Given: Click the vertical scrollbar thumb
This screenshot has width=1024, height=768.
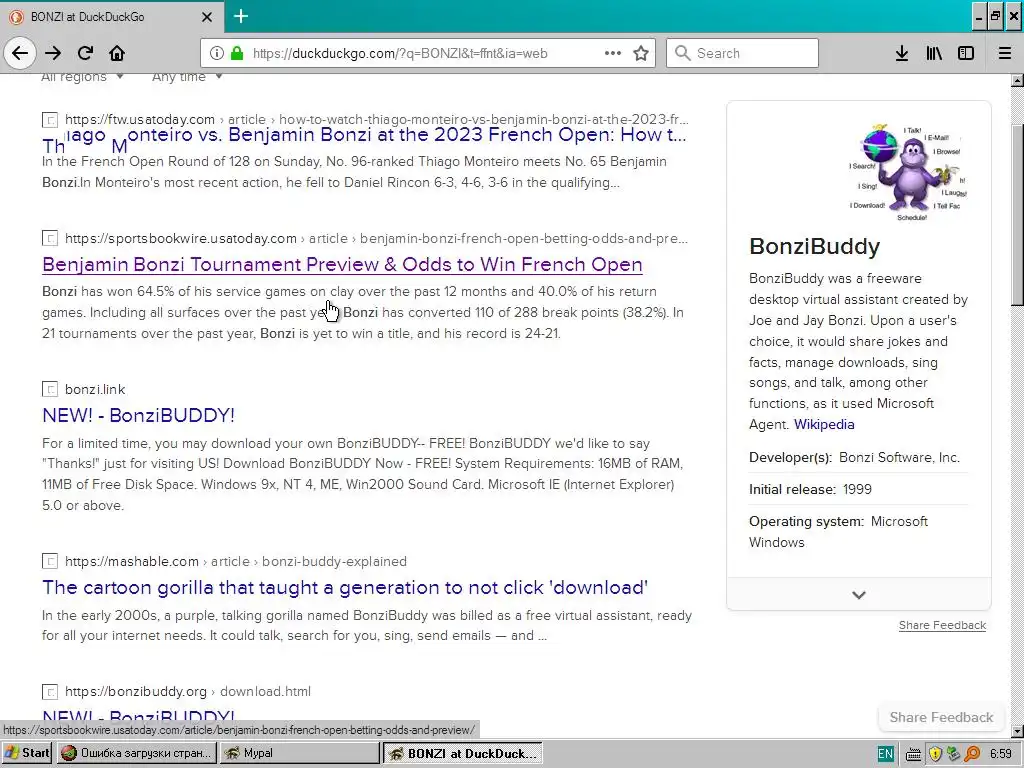Looking at the screenshot, I should coord(1017,214).
